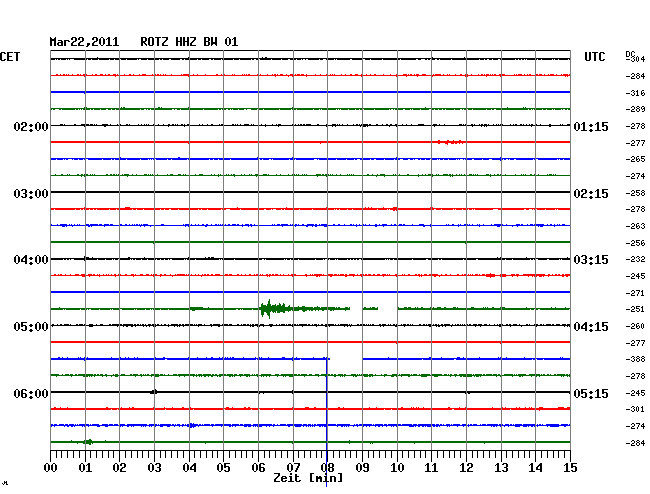Select the 05:00 CET time label

coord(31,327)
